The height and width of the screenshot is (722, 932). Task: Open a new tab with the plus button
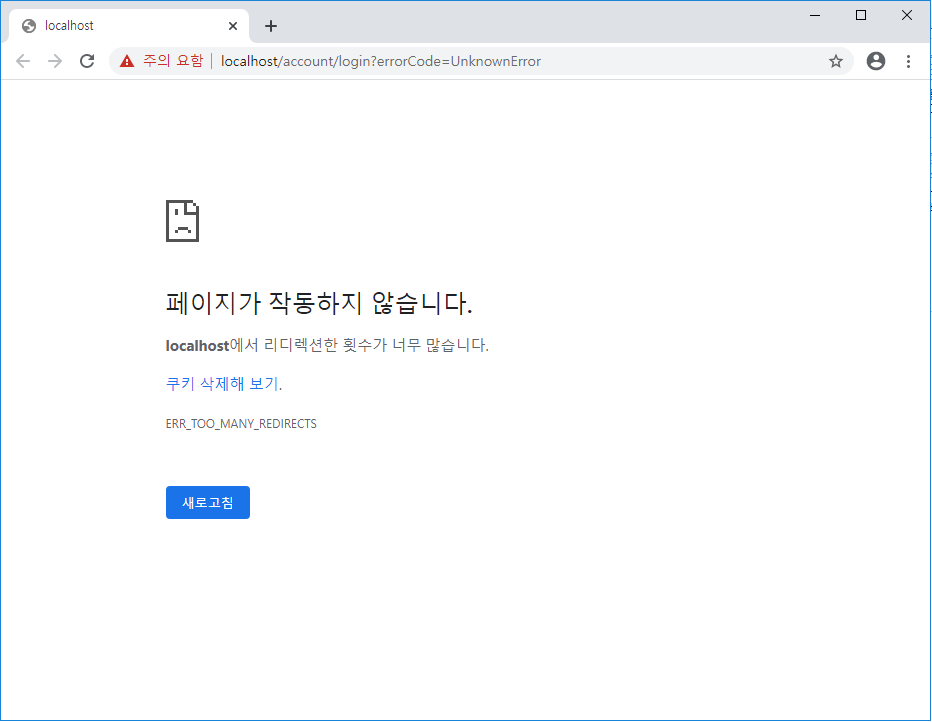pyautogui.click(x=271, y=26)
